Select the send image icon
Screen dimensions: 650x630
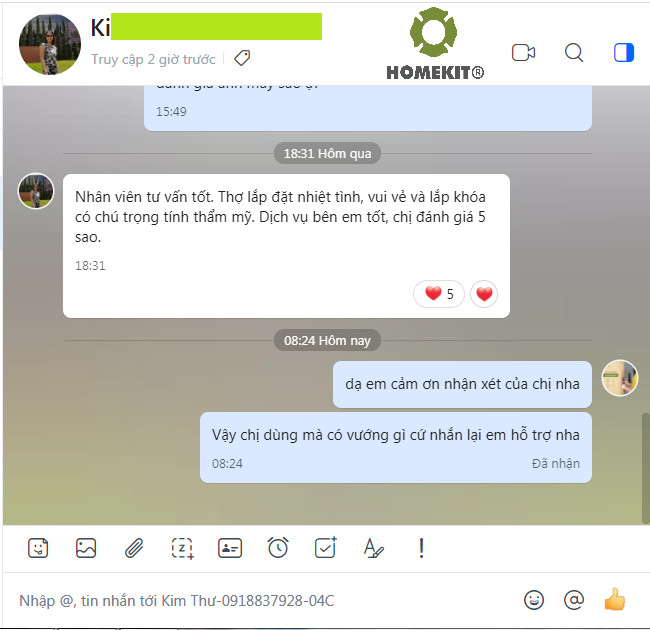coord(86,548)
